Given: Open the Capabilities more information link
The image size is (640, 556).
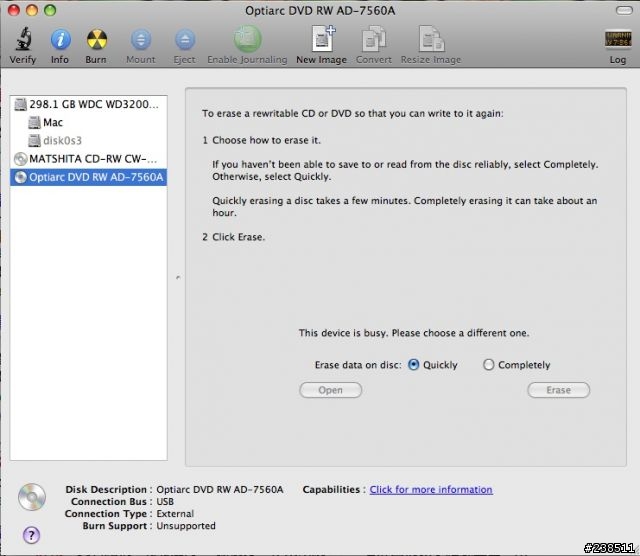Looking at the screenshot, I should [x=431, y=489].
